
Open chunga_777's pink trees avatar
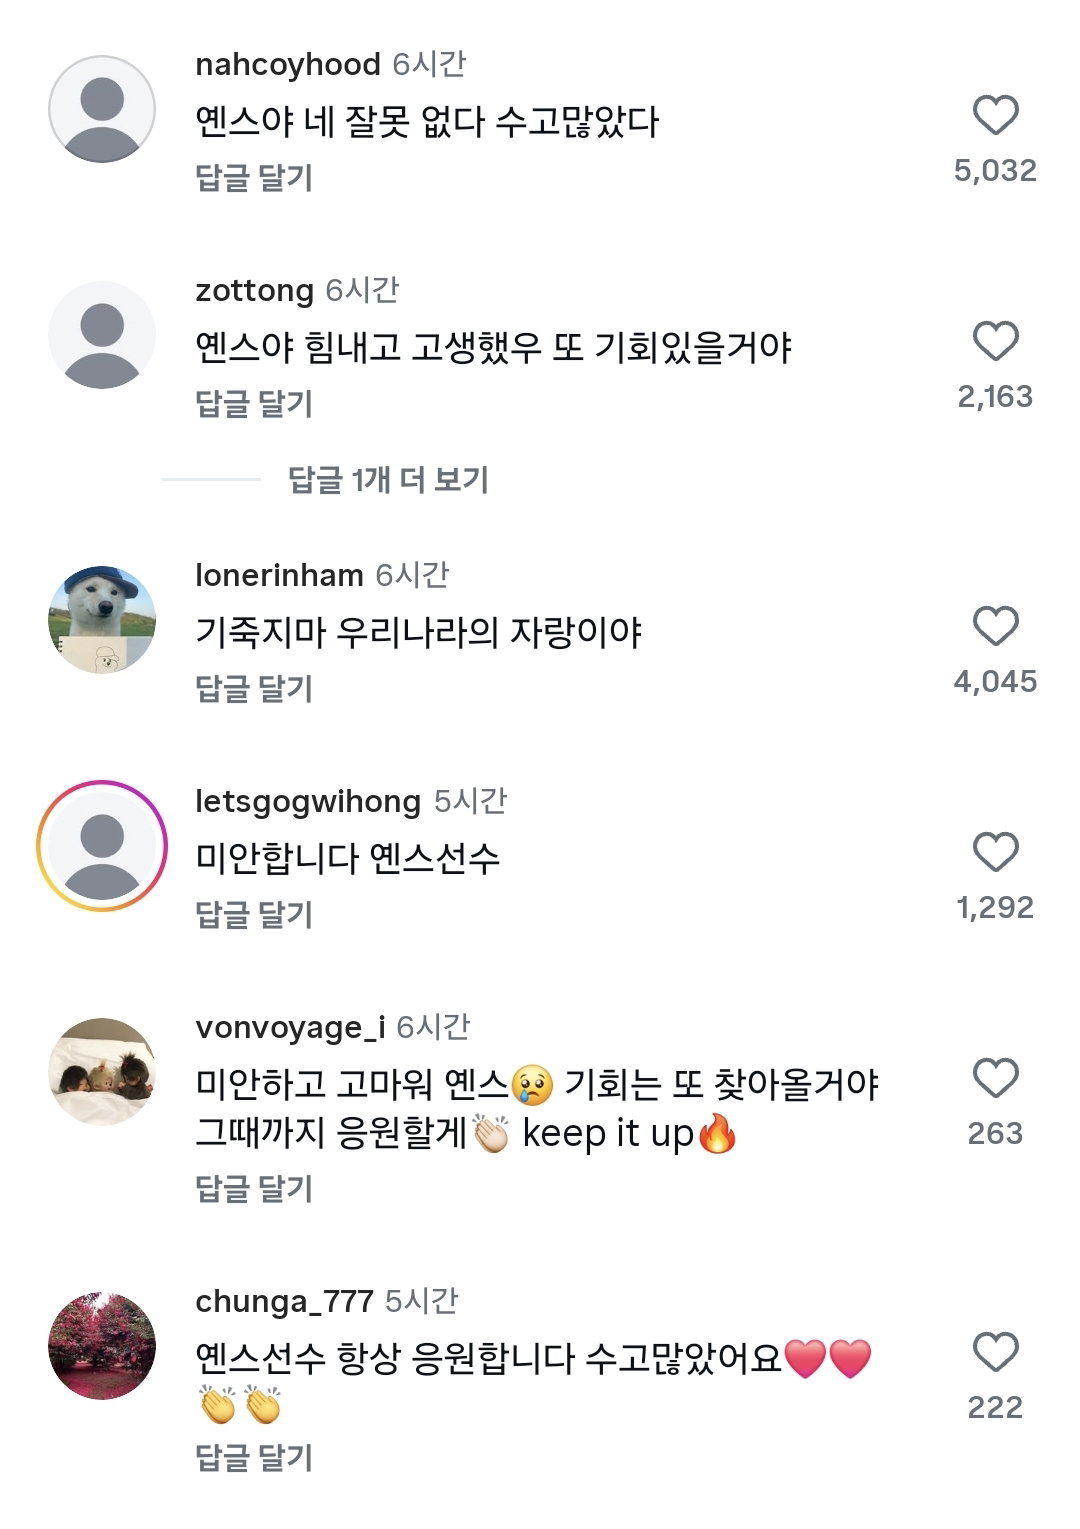point(102,1346)
